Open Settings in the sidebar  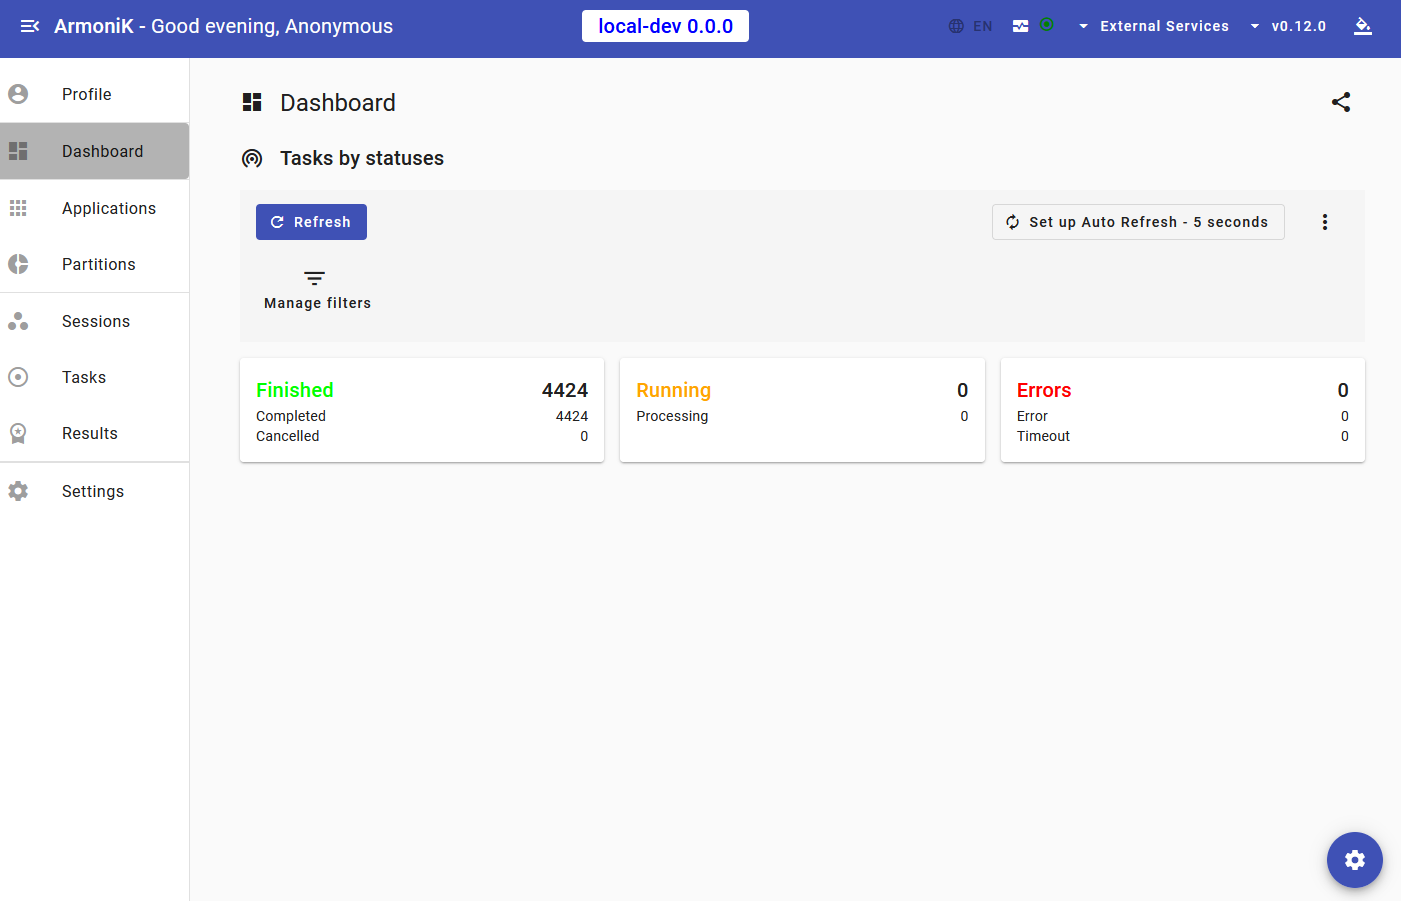93,491
